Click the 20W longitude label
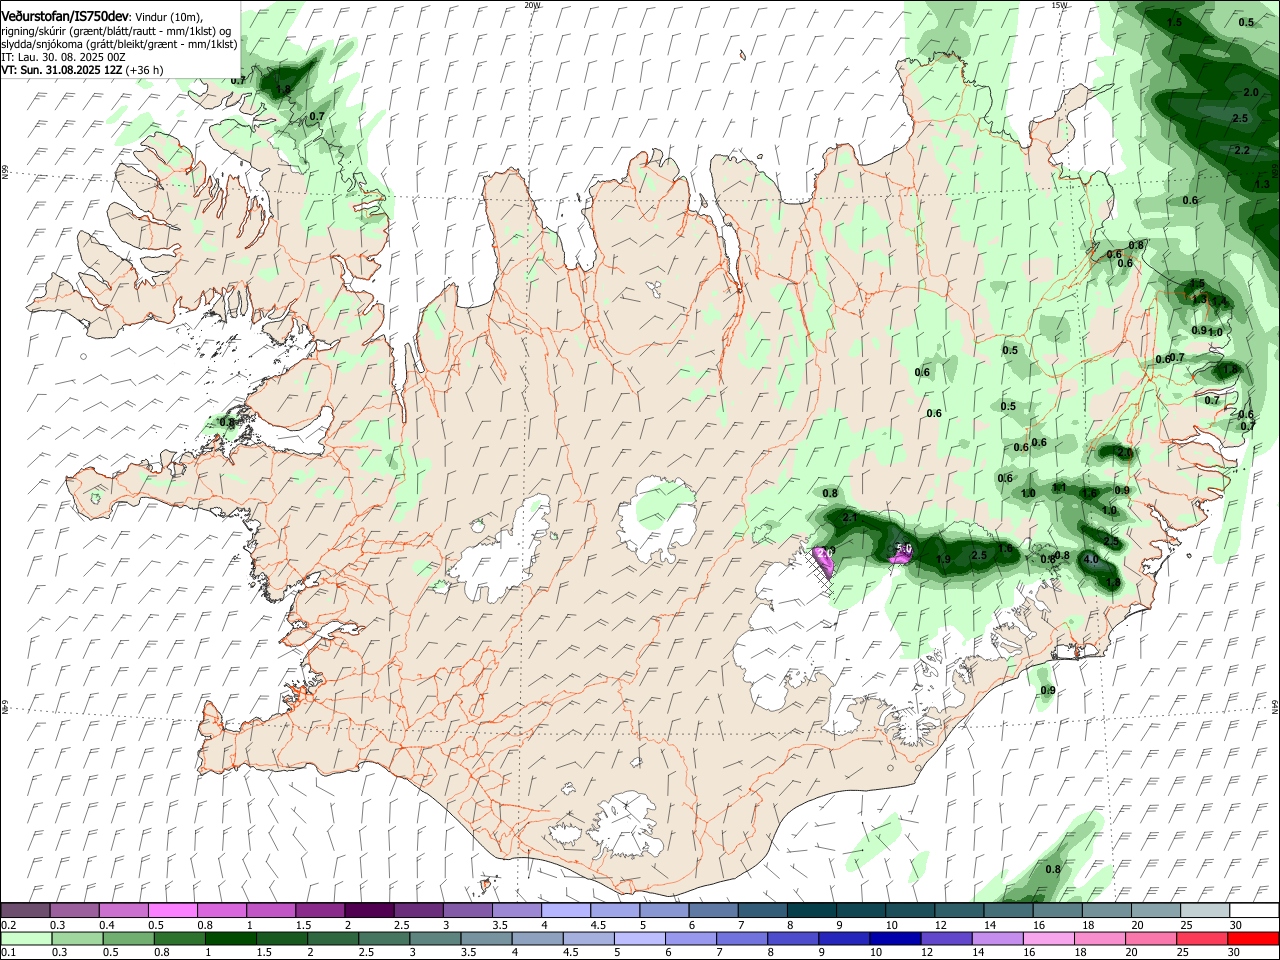 [x=532, y=5]
